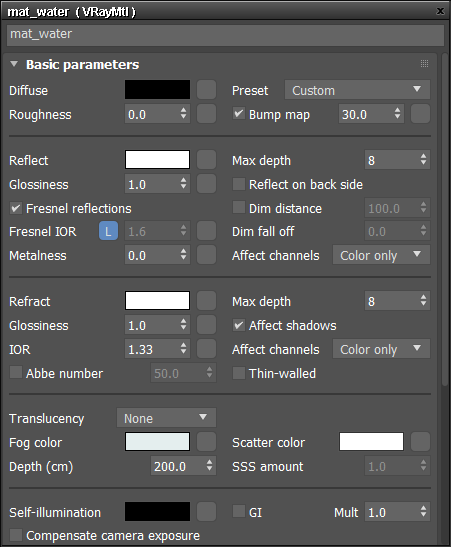
Task: Open the refraction Glossiness map slot
Action: coord(206,325)
